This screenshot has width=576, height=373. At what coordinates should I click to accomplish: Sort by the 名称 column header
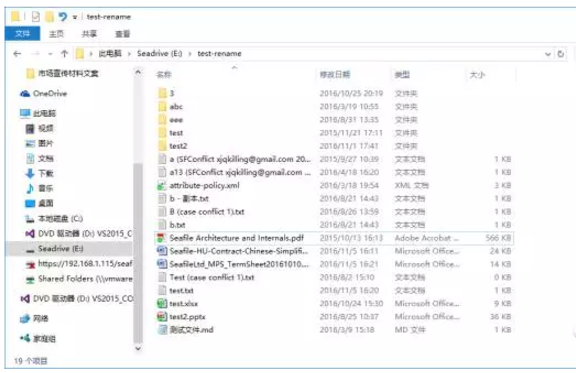click(x=163, y=75)
